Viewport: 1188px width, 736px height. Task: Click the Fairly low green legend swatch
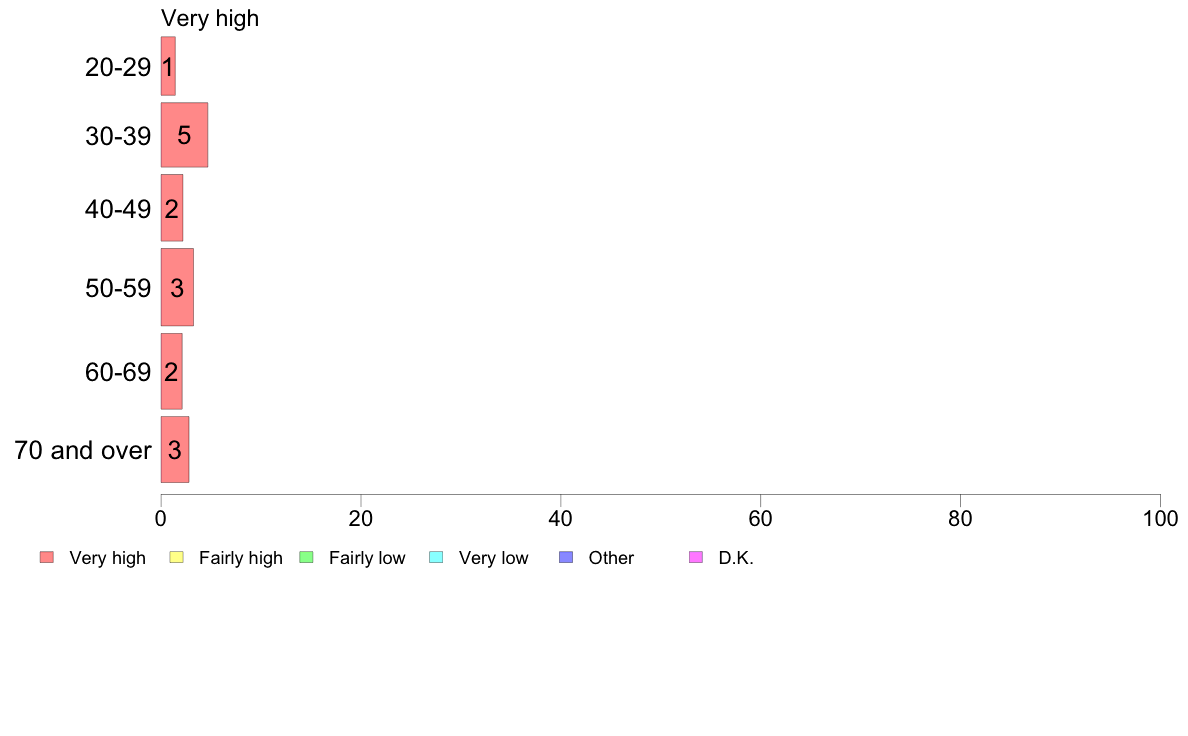307,557
